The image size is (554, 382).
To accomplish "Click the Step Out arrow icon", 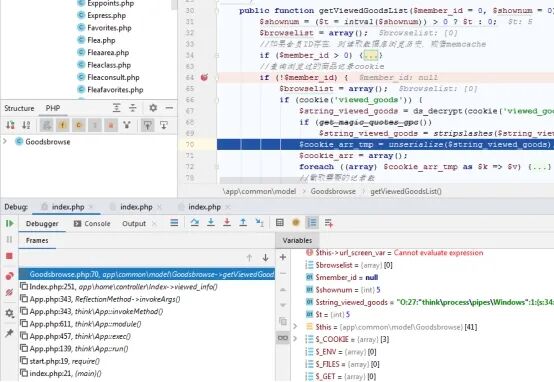I will click(x=243, y=222).
